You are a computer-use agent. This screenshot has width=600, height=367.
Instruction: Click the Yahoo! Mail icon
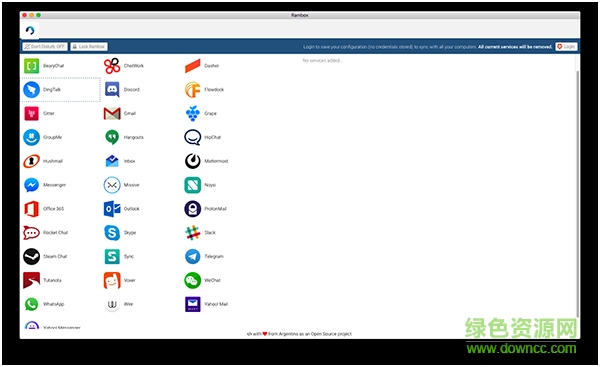[192, 304]
